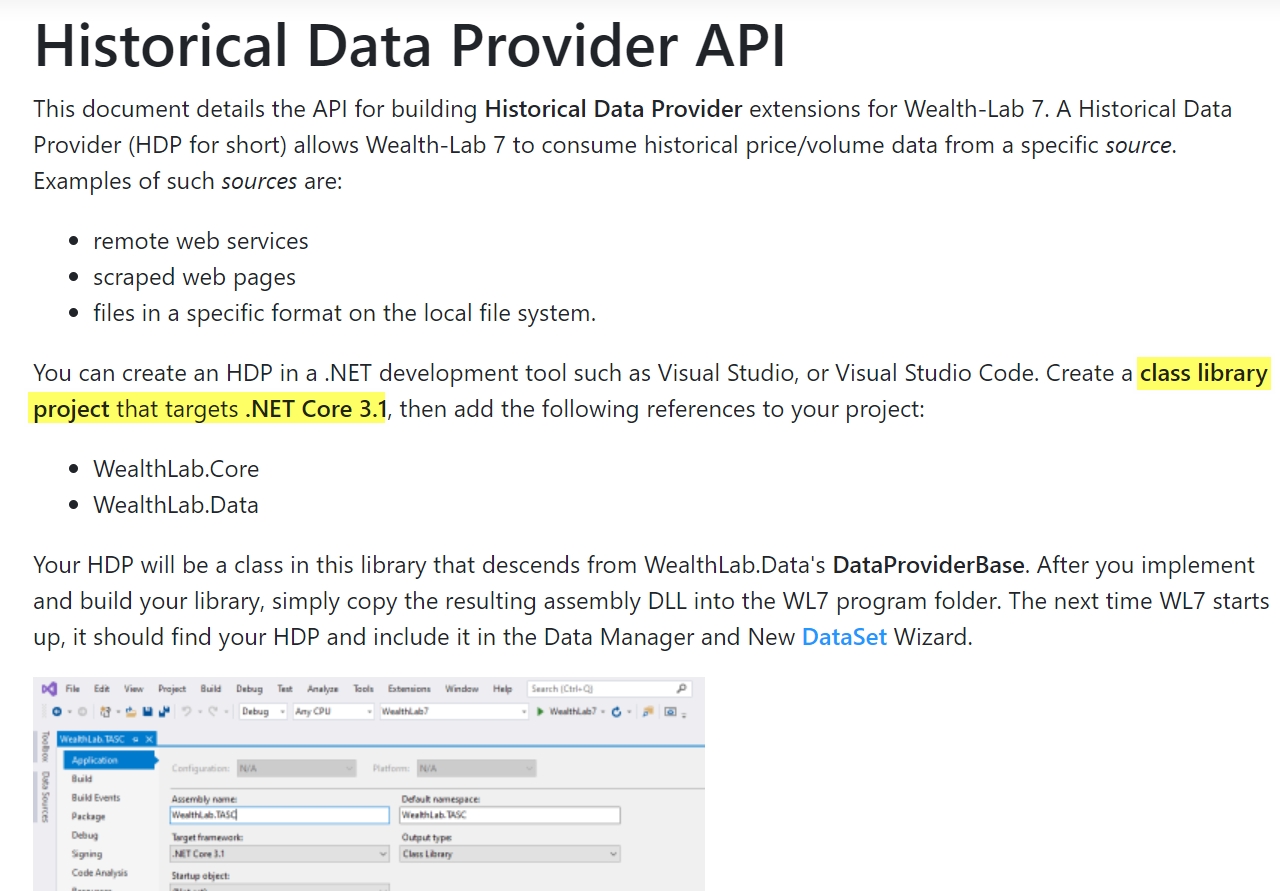1280x891 pixels.
Task: Select the Package properties page
Action: pyautogui.click(x=88, y=817)
